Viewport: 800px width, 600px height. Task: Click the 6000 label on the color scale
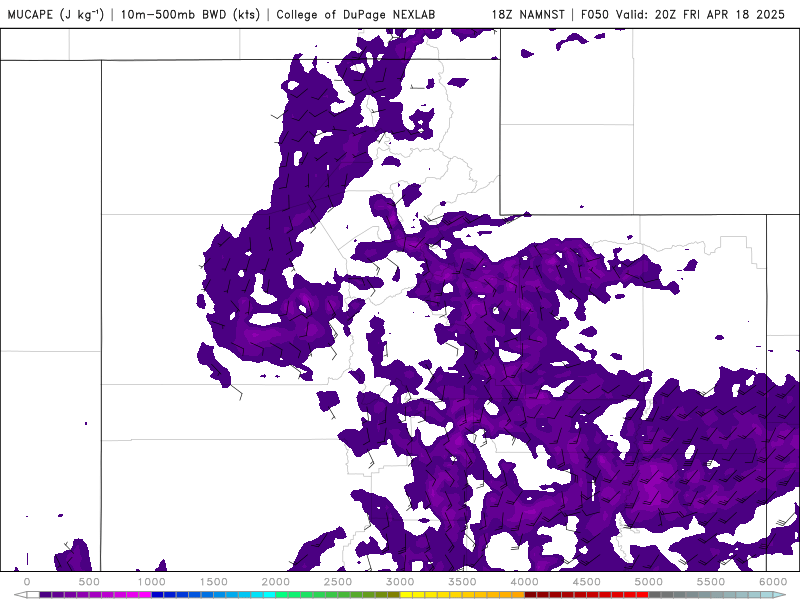click(773, 582)
